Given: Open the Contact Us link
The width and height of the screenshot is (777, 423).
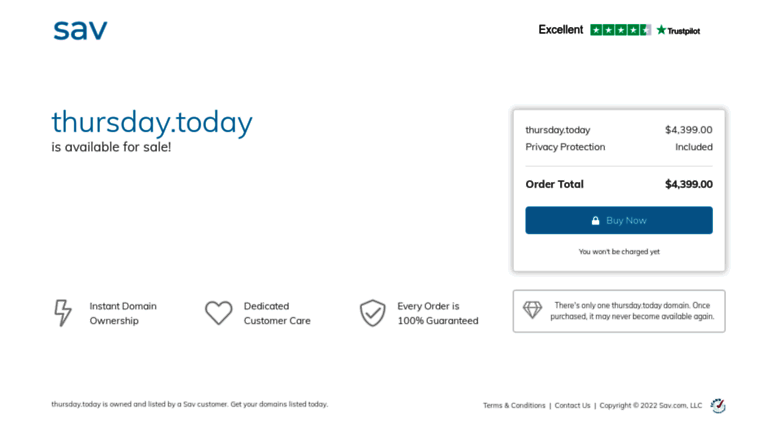Looking at the screenshot, I should point(572,405).
